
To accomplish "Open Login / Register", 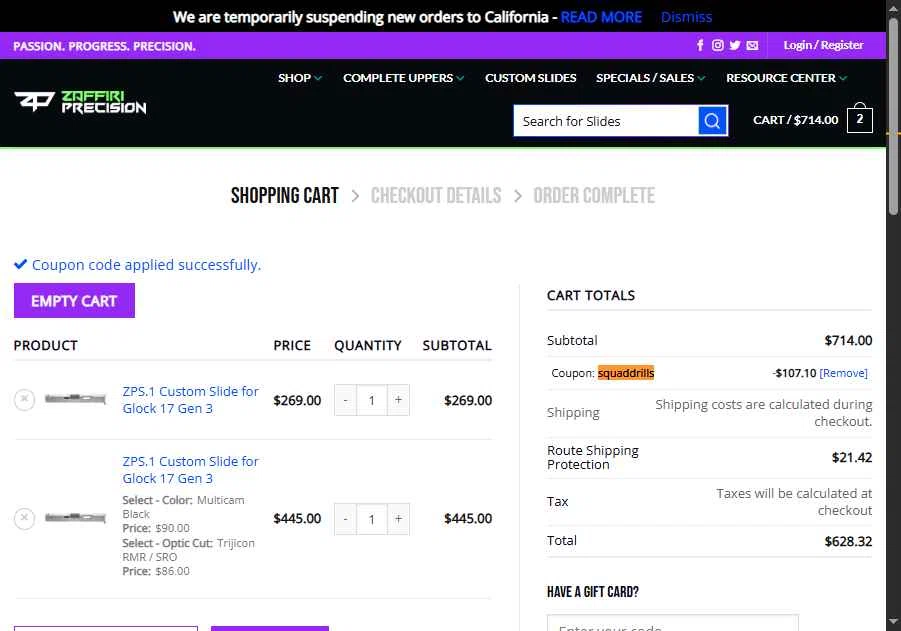I will pyautogui.click(x=823, y=45).
